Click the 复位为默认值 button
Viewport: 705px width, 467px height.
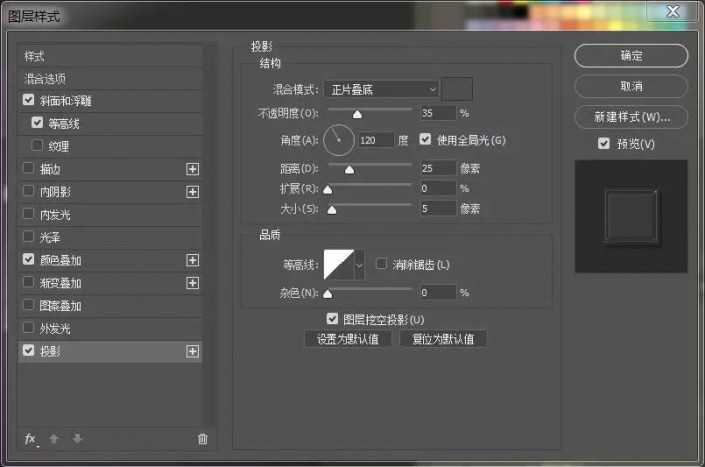click(x=443, y=339)
